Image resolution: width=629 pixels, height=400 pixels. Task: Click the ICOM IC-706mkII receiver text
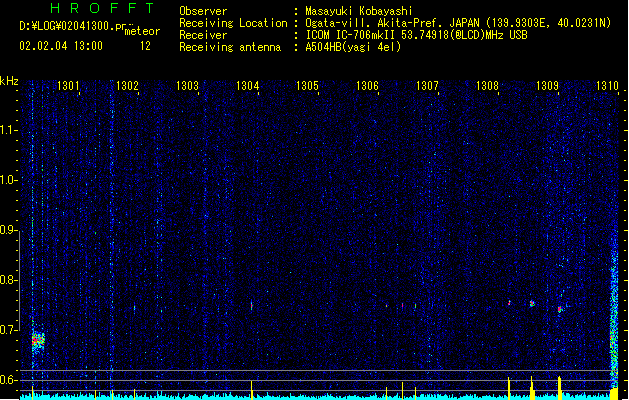351,35
